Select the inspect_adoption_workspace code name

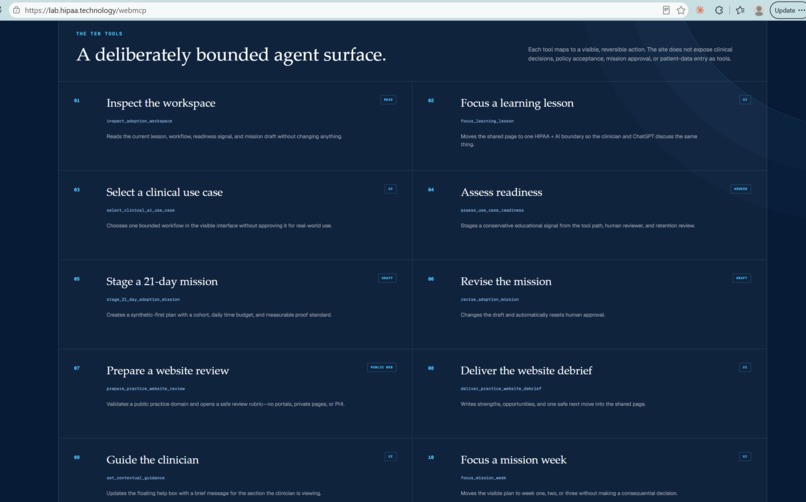point(139,121)
